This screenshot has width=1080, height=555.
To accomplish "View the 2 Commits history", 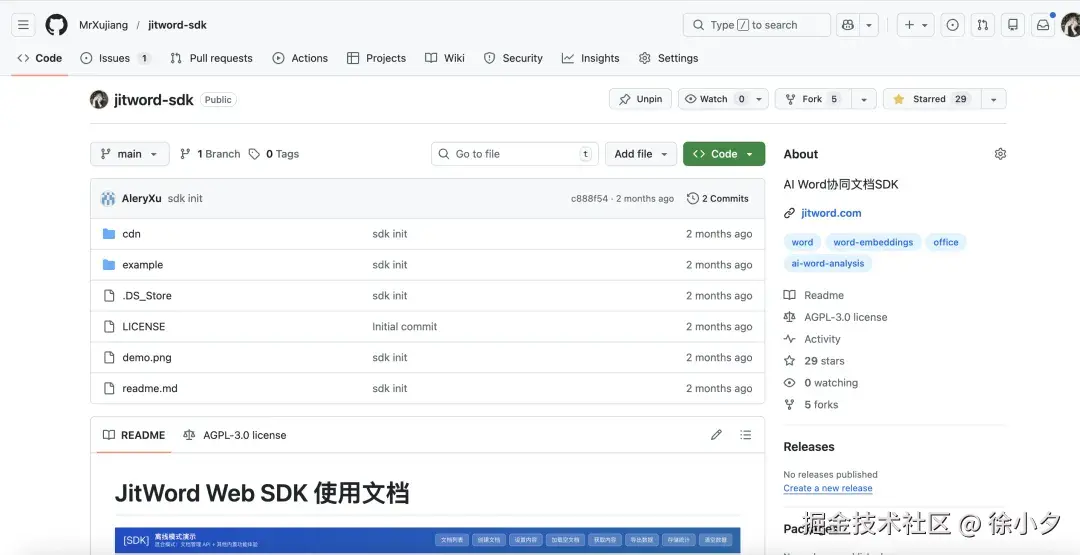I will click(718, 198).
